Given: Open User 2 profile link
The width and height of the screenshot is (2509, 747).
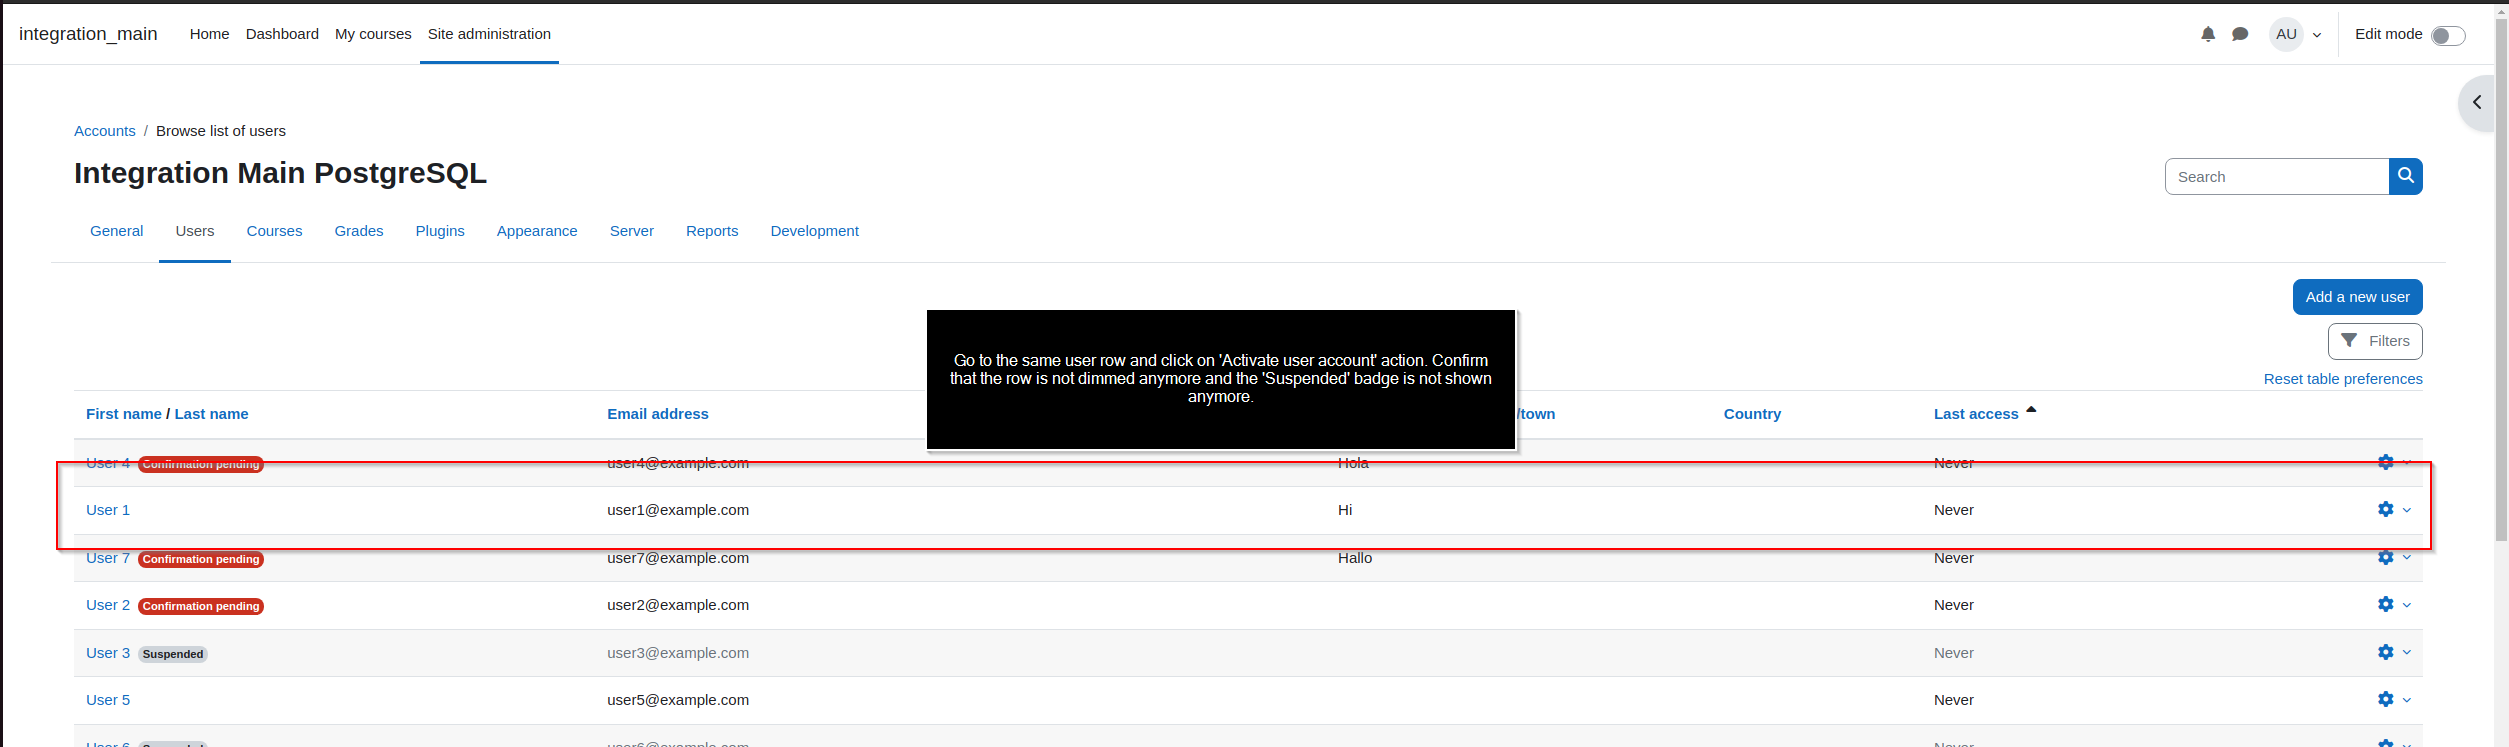Looking at the screenshot, I should [x=108, y=605].
